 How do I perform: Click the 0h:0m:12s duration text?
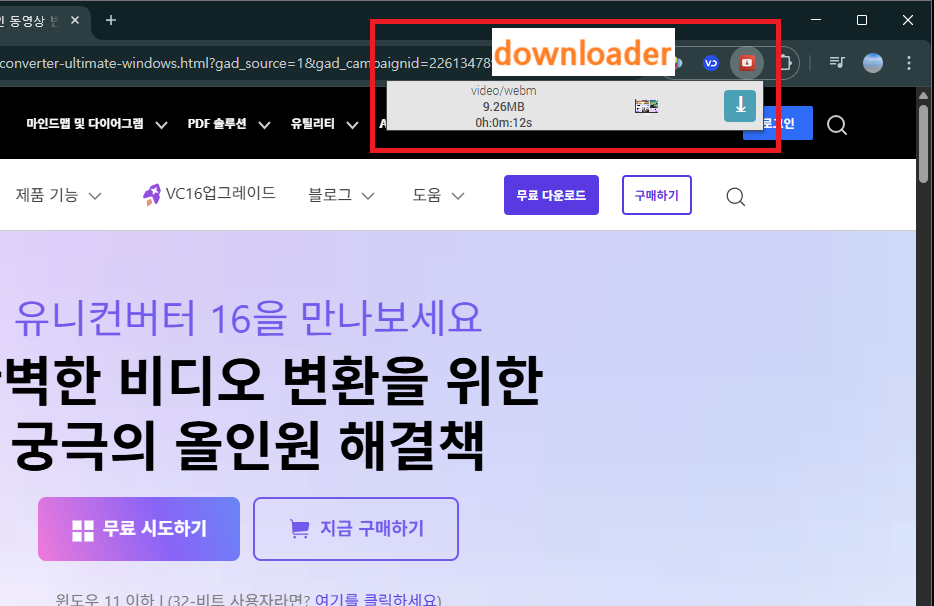tap(503, 123)
